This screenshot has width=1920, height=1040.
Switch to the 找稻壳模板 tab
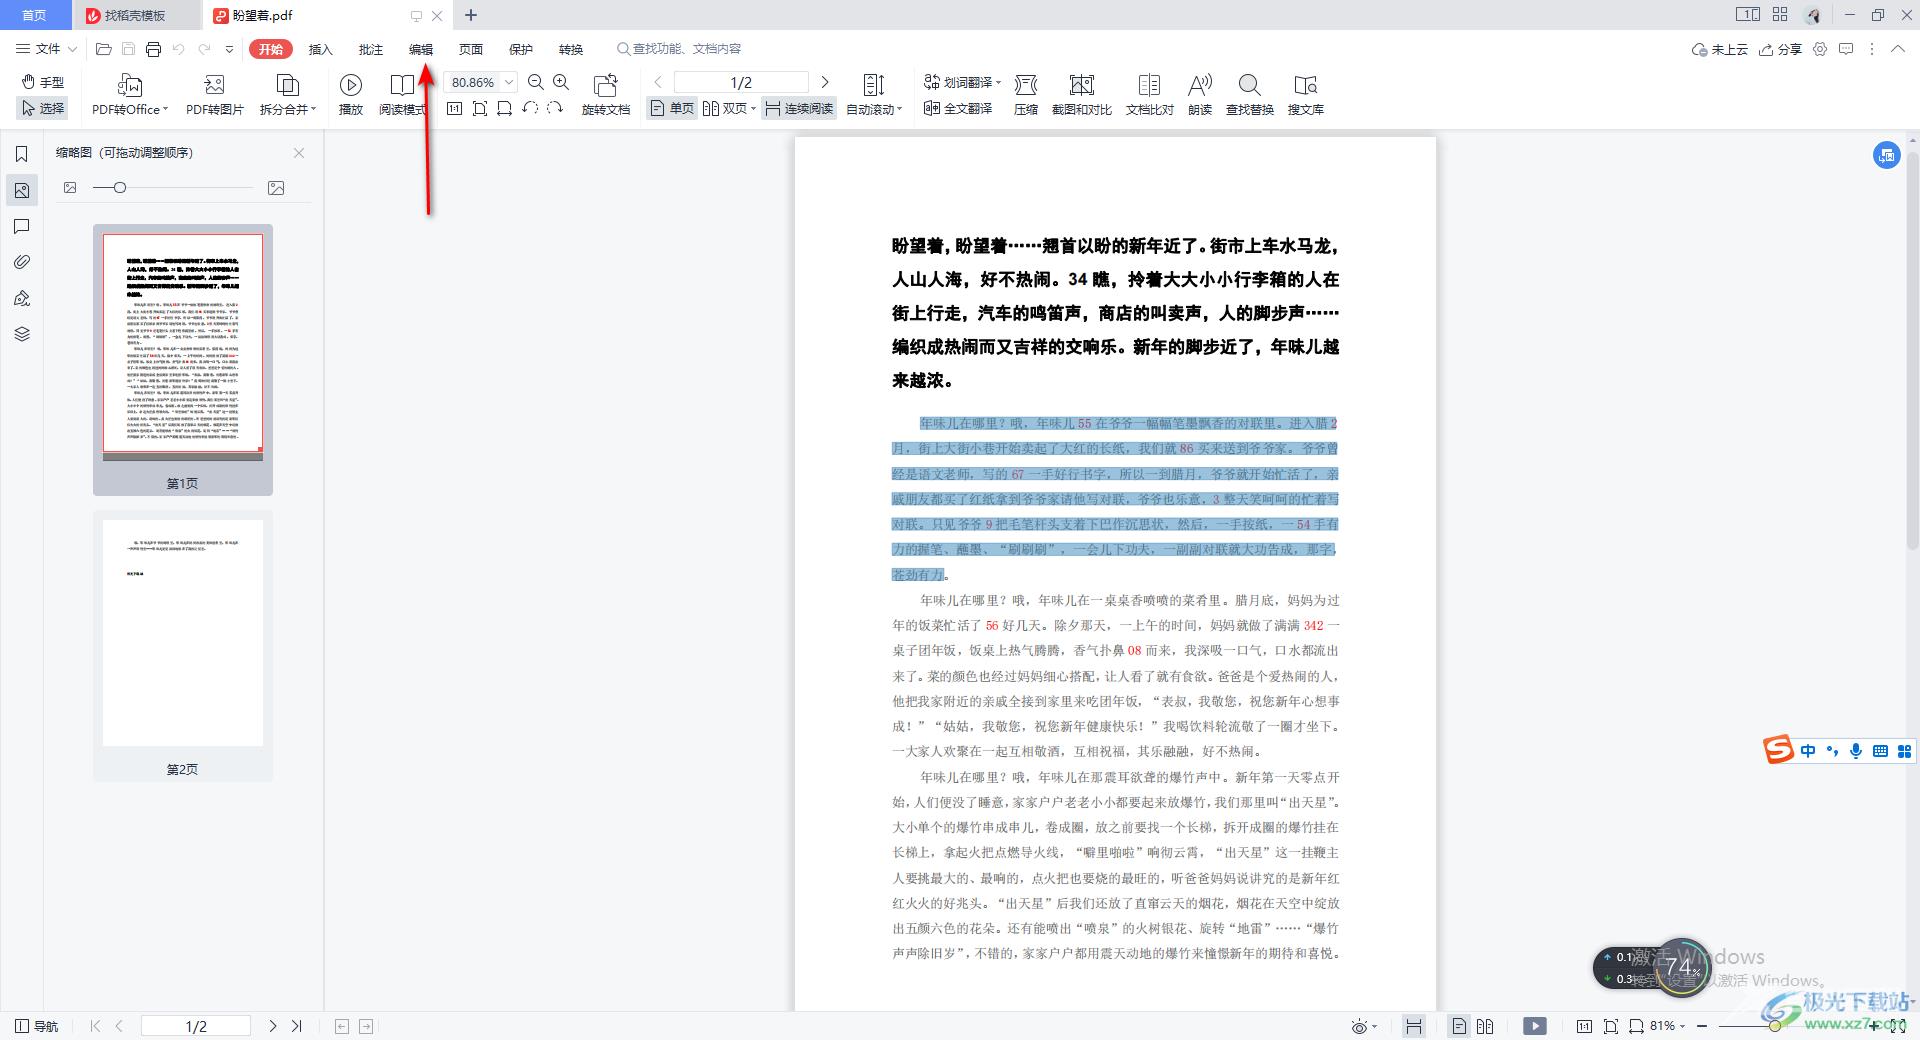coord(136,15)
